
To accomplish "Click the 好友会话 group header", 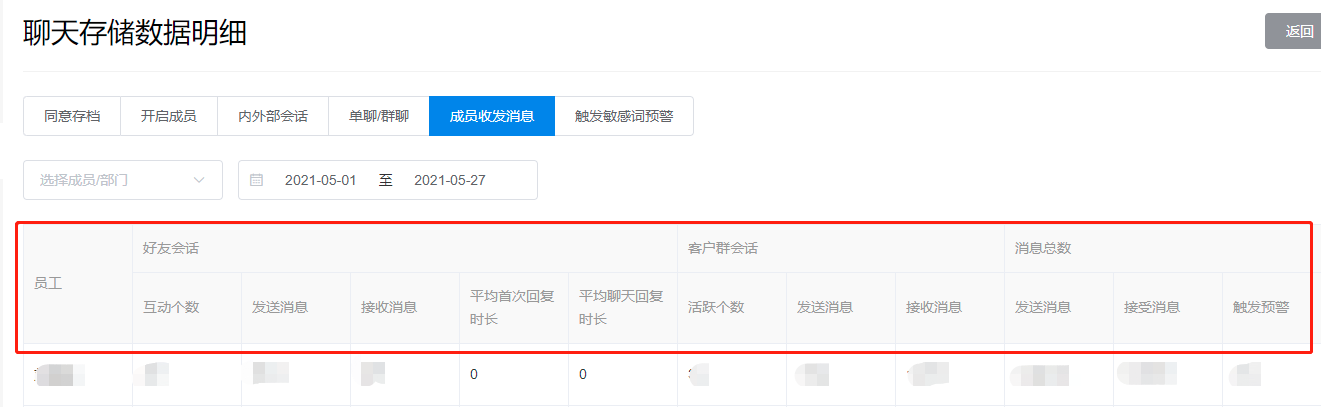I will (171, 248).
